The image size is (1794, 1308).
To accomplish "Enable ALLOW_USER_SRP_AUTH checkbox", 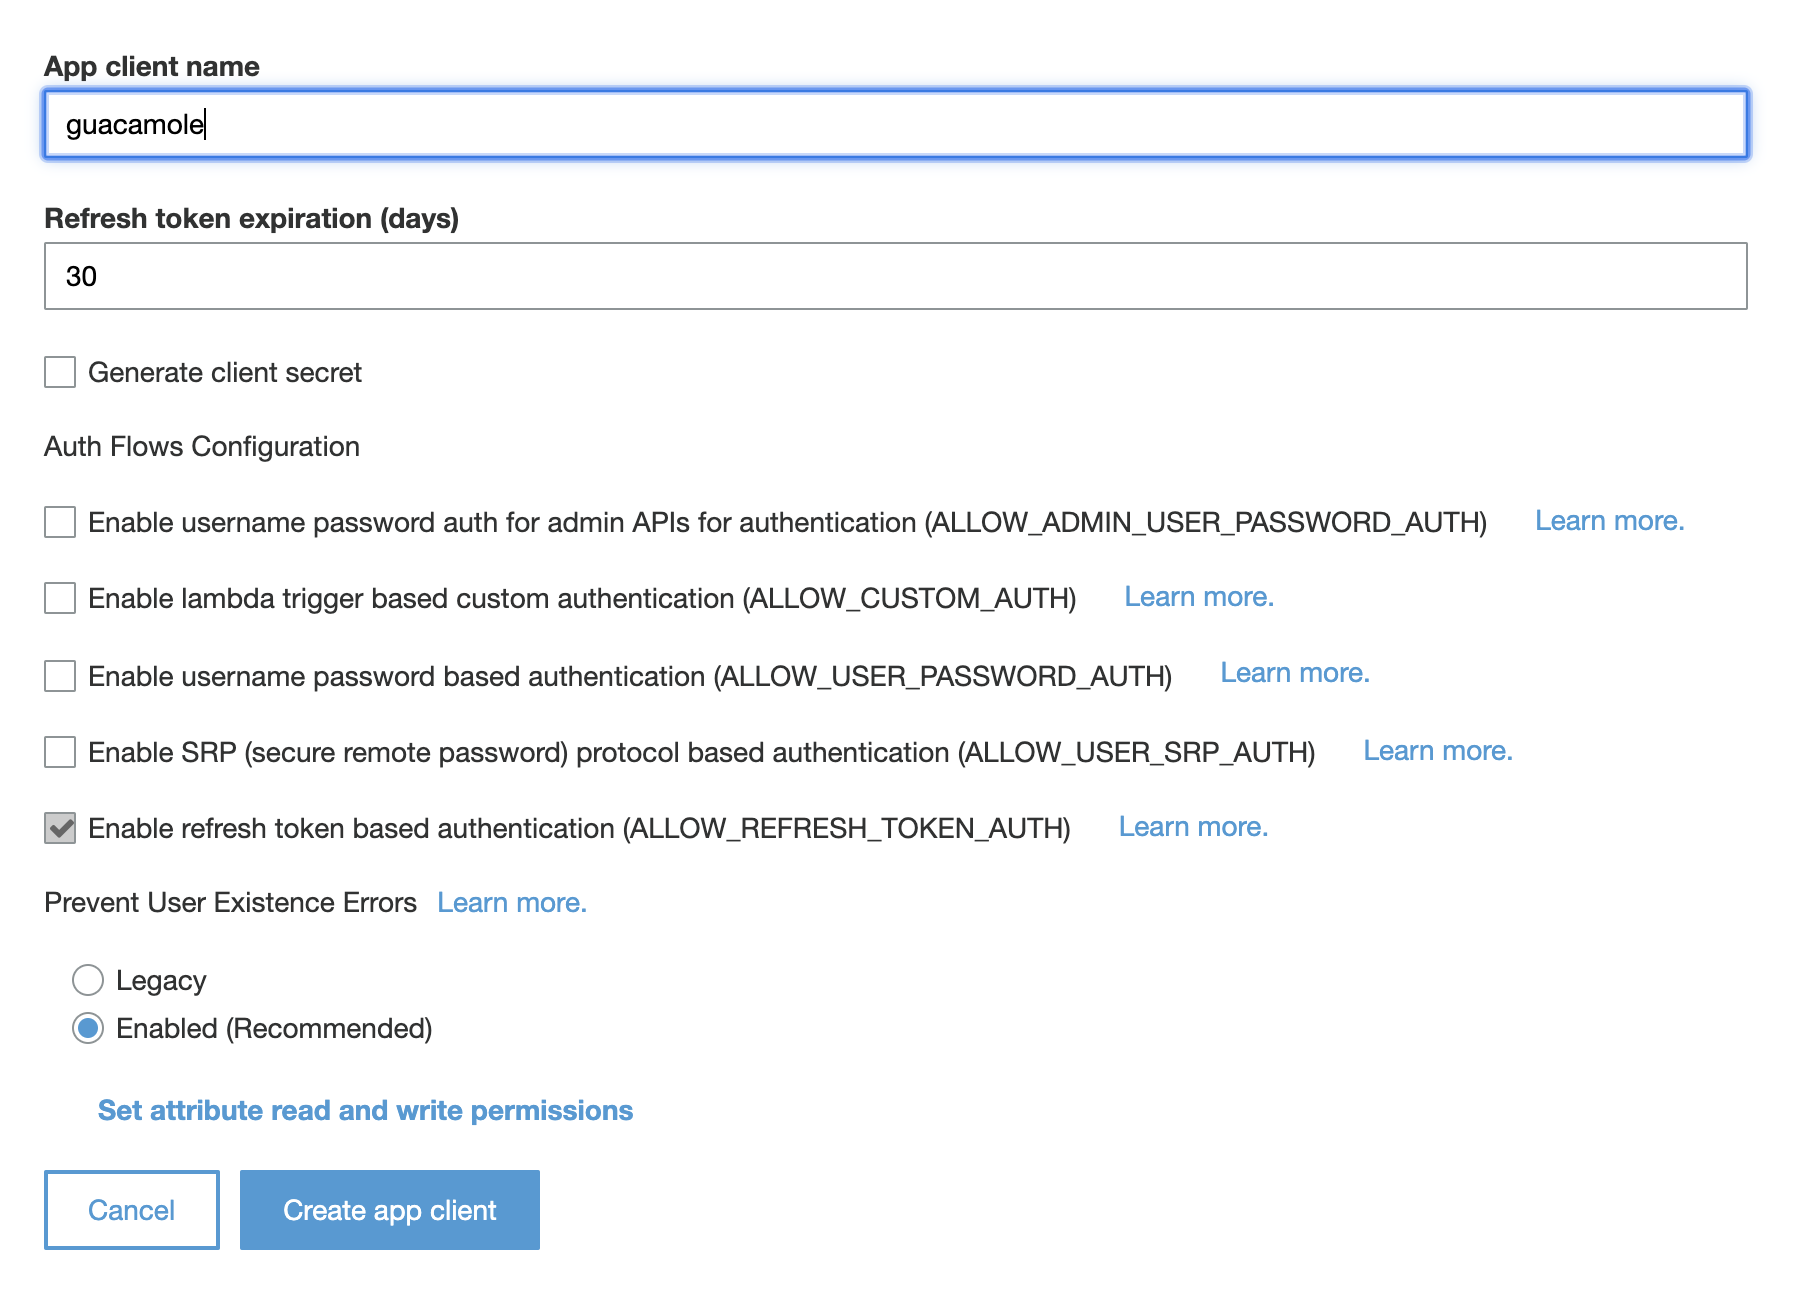I will pyautogui.click(x=60, y=752).
